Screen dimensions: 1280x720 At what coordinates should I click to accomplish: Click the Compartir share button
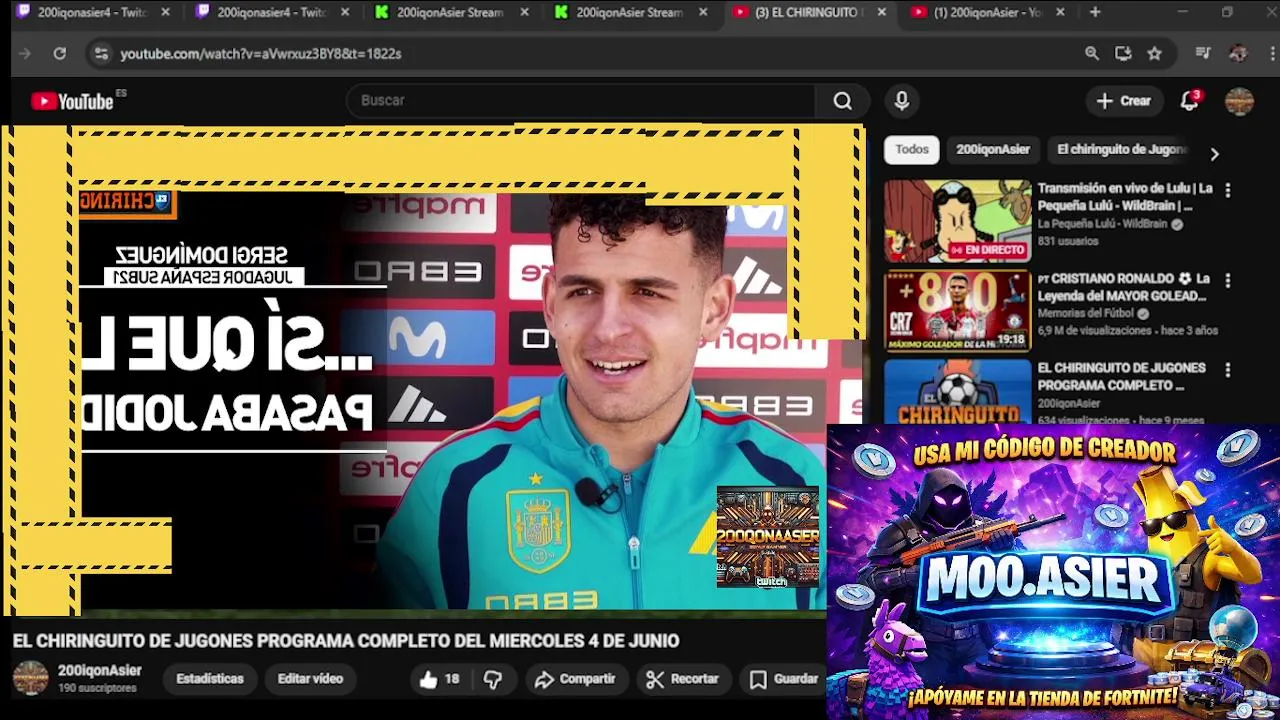click(x=575, y=679)
